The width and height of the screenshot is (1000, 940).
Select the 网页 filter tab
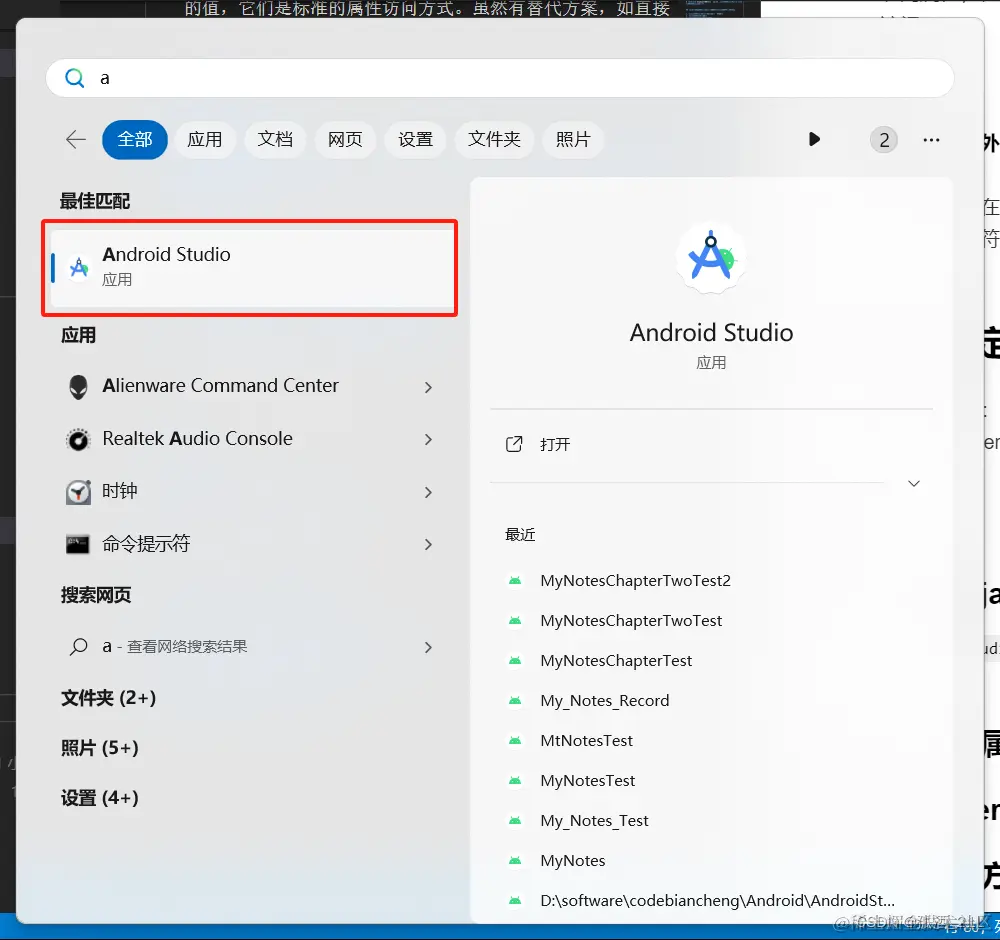(x=345, y=139)
